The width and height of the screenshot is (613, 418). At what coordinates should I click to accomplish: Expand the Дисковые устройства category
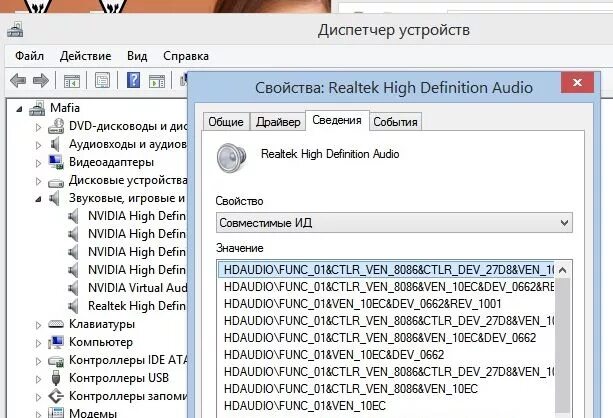tap(38, 181)
